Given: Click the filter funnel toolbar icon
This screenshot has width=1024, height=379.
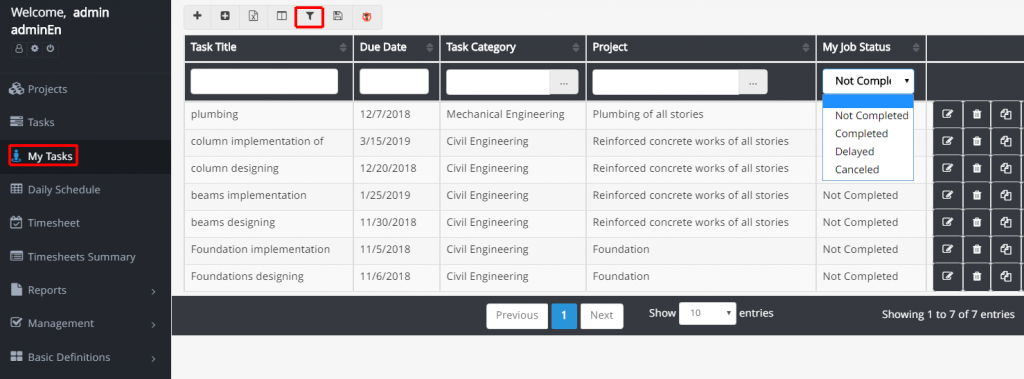Looking at the screenshot, I should click(310, 16).
